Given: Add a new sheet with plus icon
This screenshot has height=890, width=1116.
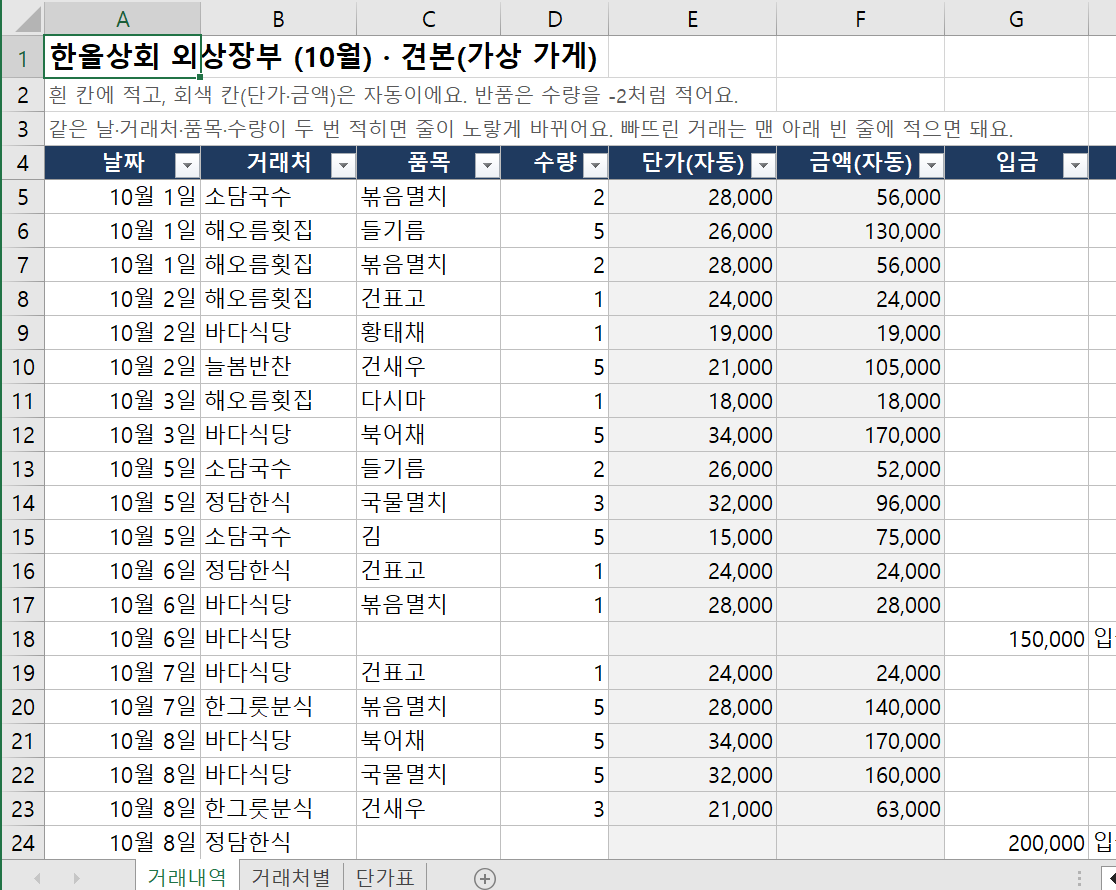Looking at the screenshot, I should (485, 879).
